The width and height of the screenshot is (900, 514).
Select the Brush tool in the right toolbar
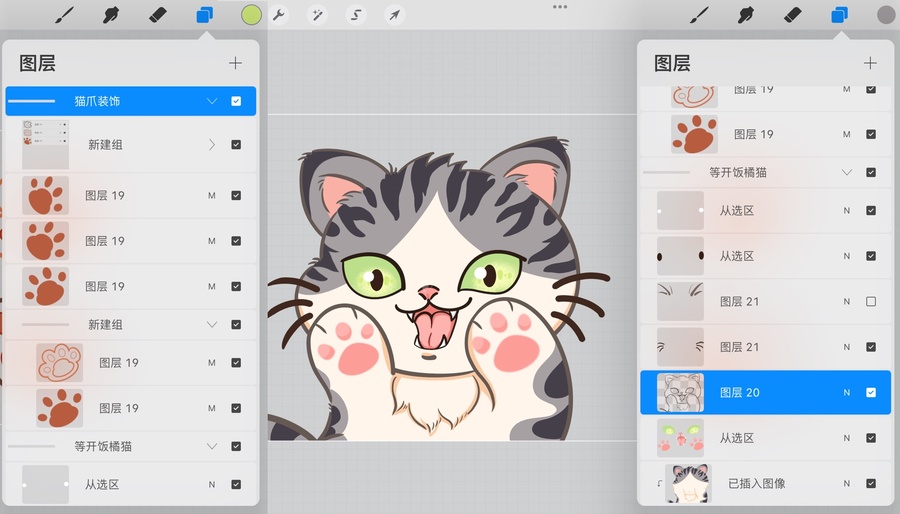coord(699,15)
